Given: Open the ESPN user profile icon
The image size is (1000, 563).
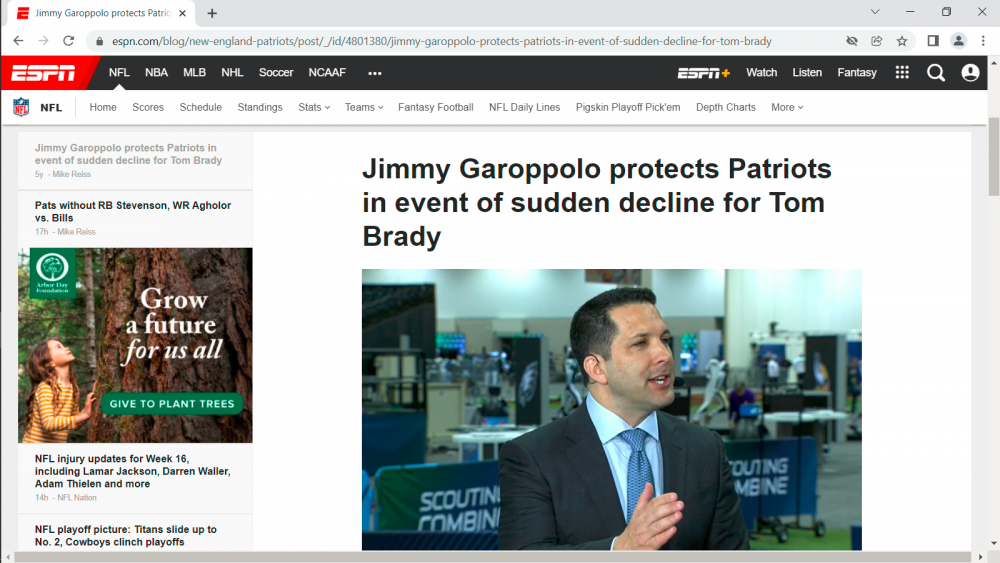Looking at the screenshot, I should pos(970,73).
